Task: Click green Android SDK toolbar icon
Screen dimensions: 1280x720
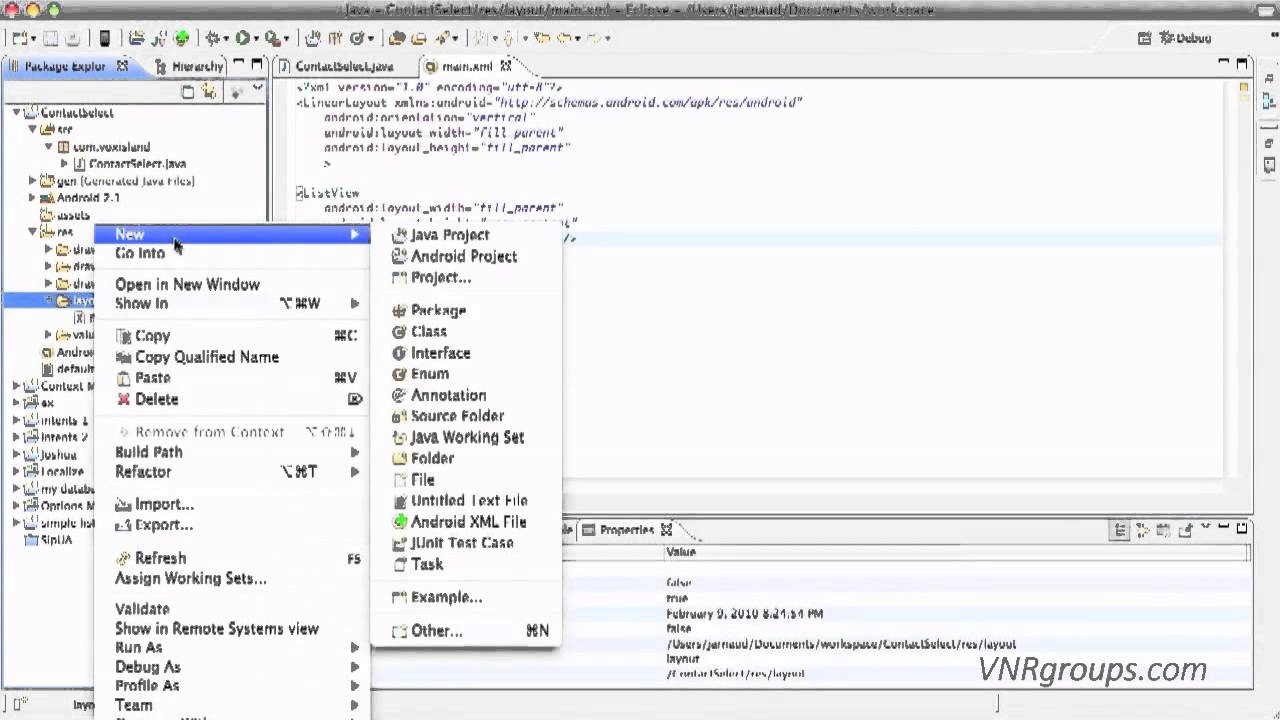Action: tap(181, 38)
